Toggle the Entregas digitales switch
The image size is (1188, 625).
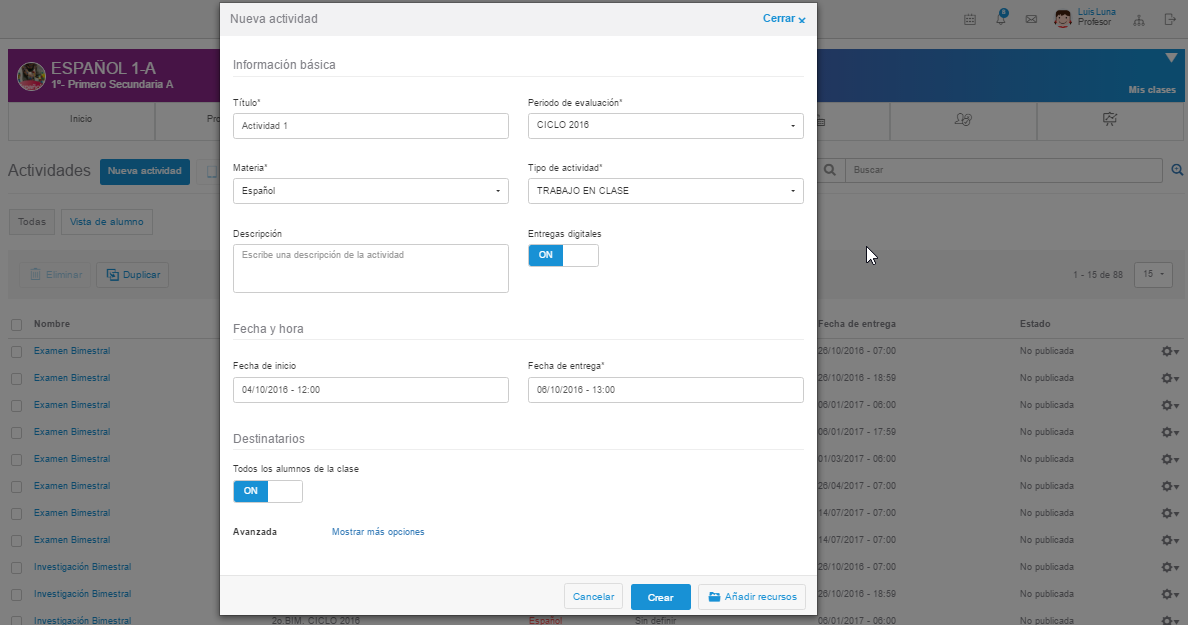coord(563,255)
